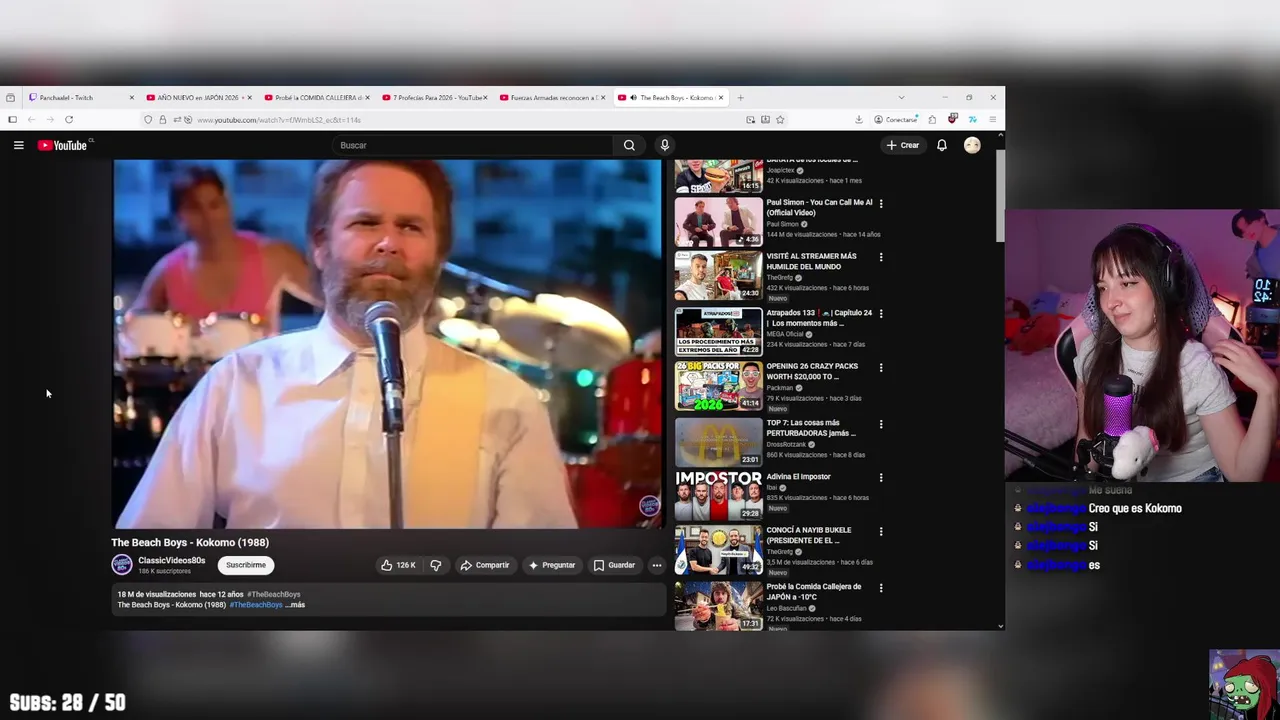This screenshot has width=1280, height=720.
Task: Click the page vertical scrollbar thumb
Action: 1000,196
